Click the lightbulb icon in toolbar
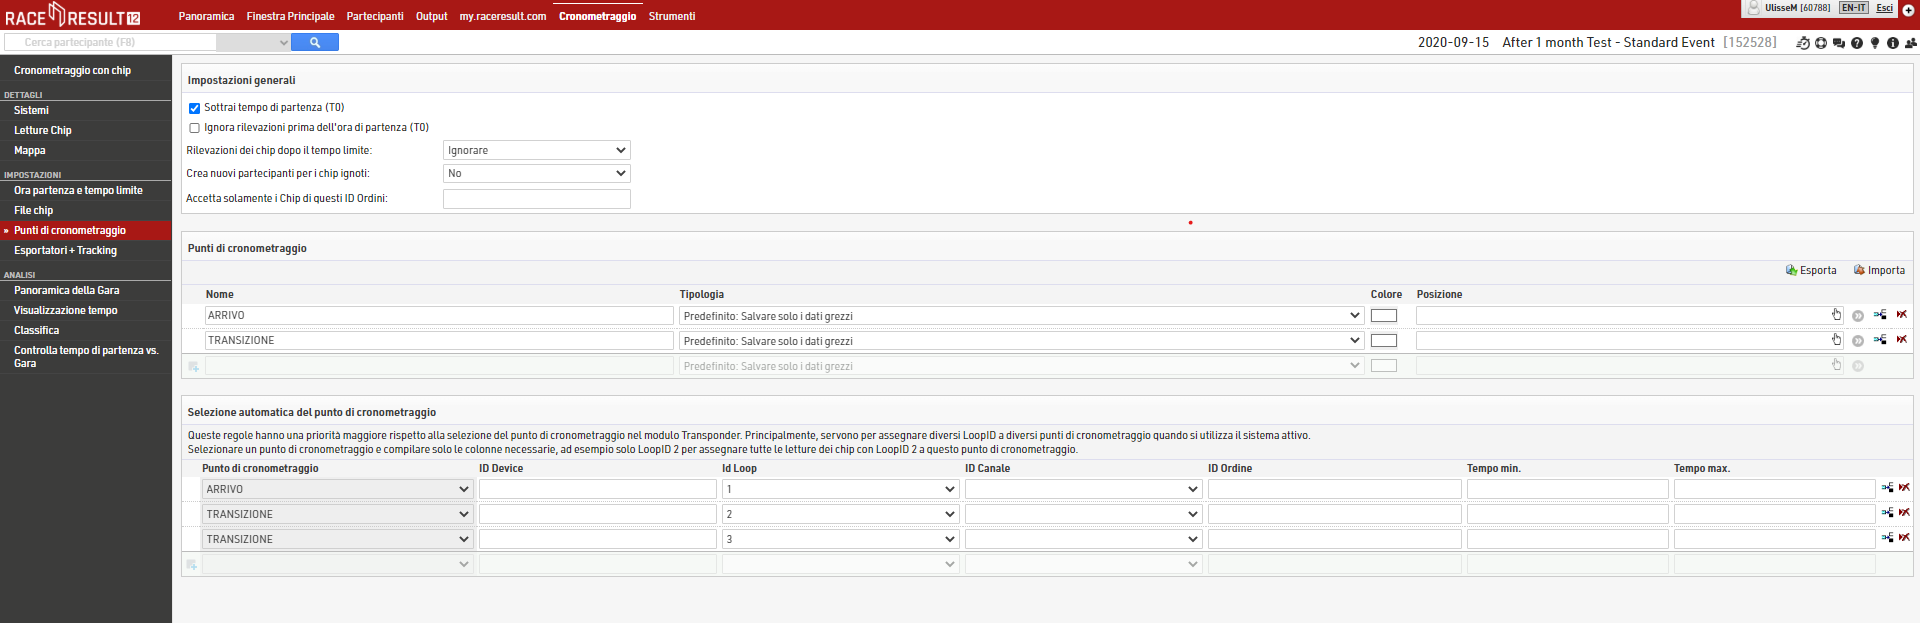Viewport: 1920px width, 623px height. [1875, 43]
